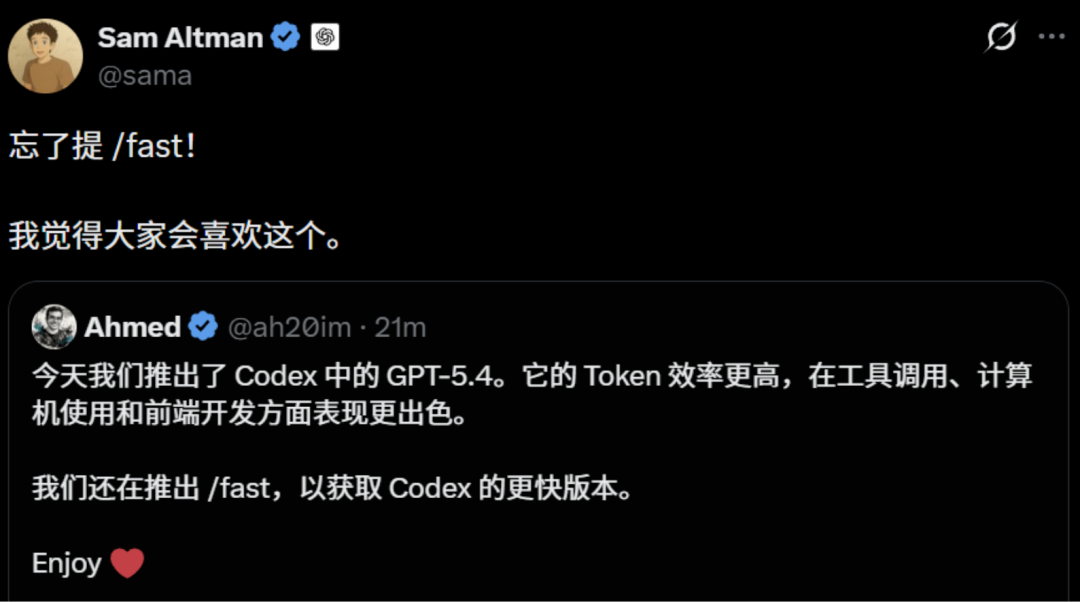Open the Grok explain-post icon
The image size is (1080, 602).
click(x=1001, y=37)
